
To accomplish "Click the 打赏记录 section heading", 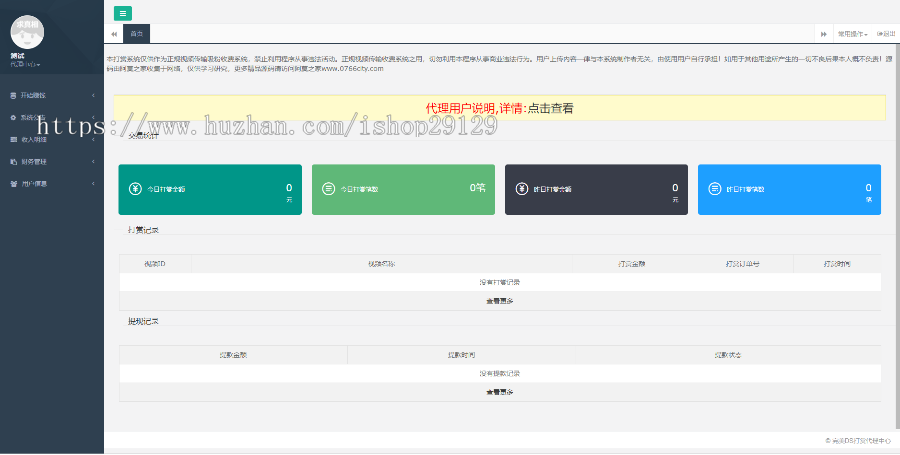I will click(x=143, y=230).
